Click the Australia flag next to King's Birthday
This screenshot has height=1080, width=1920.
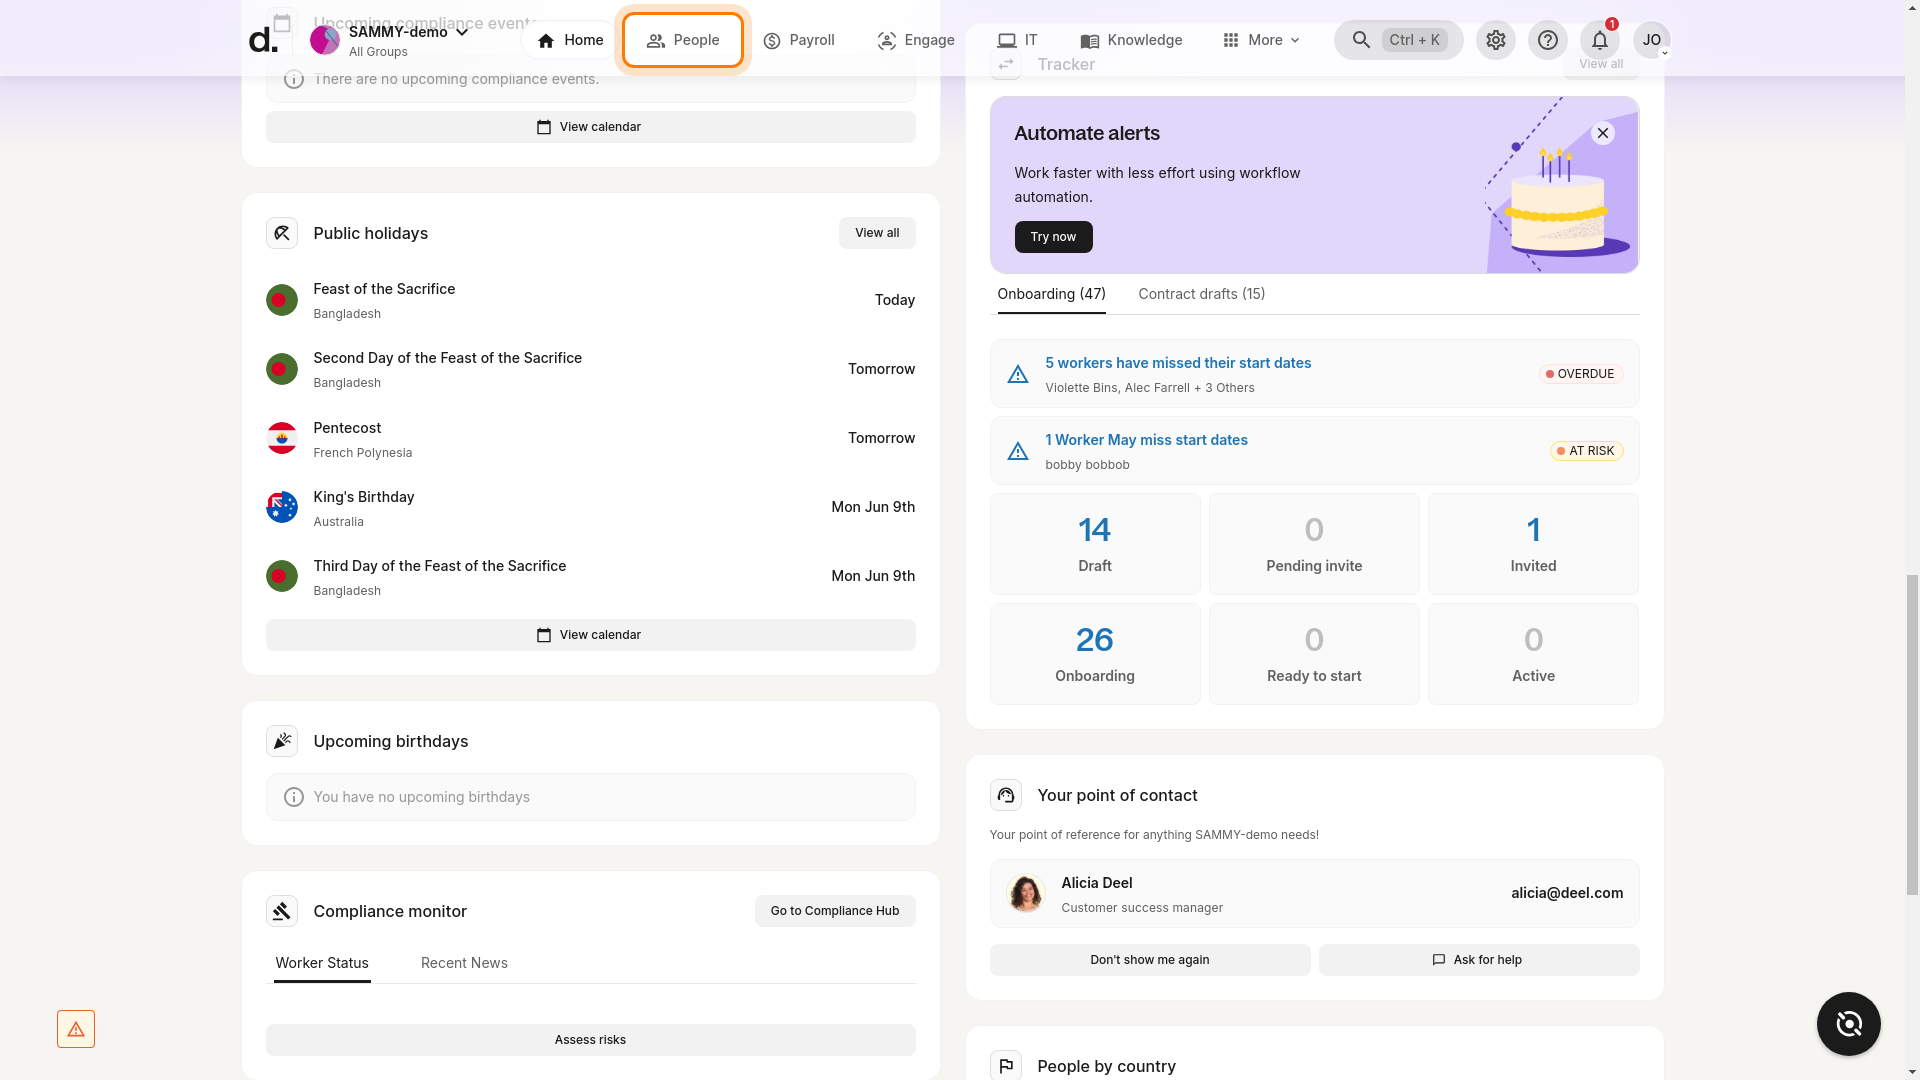pos(282,507)
